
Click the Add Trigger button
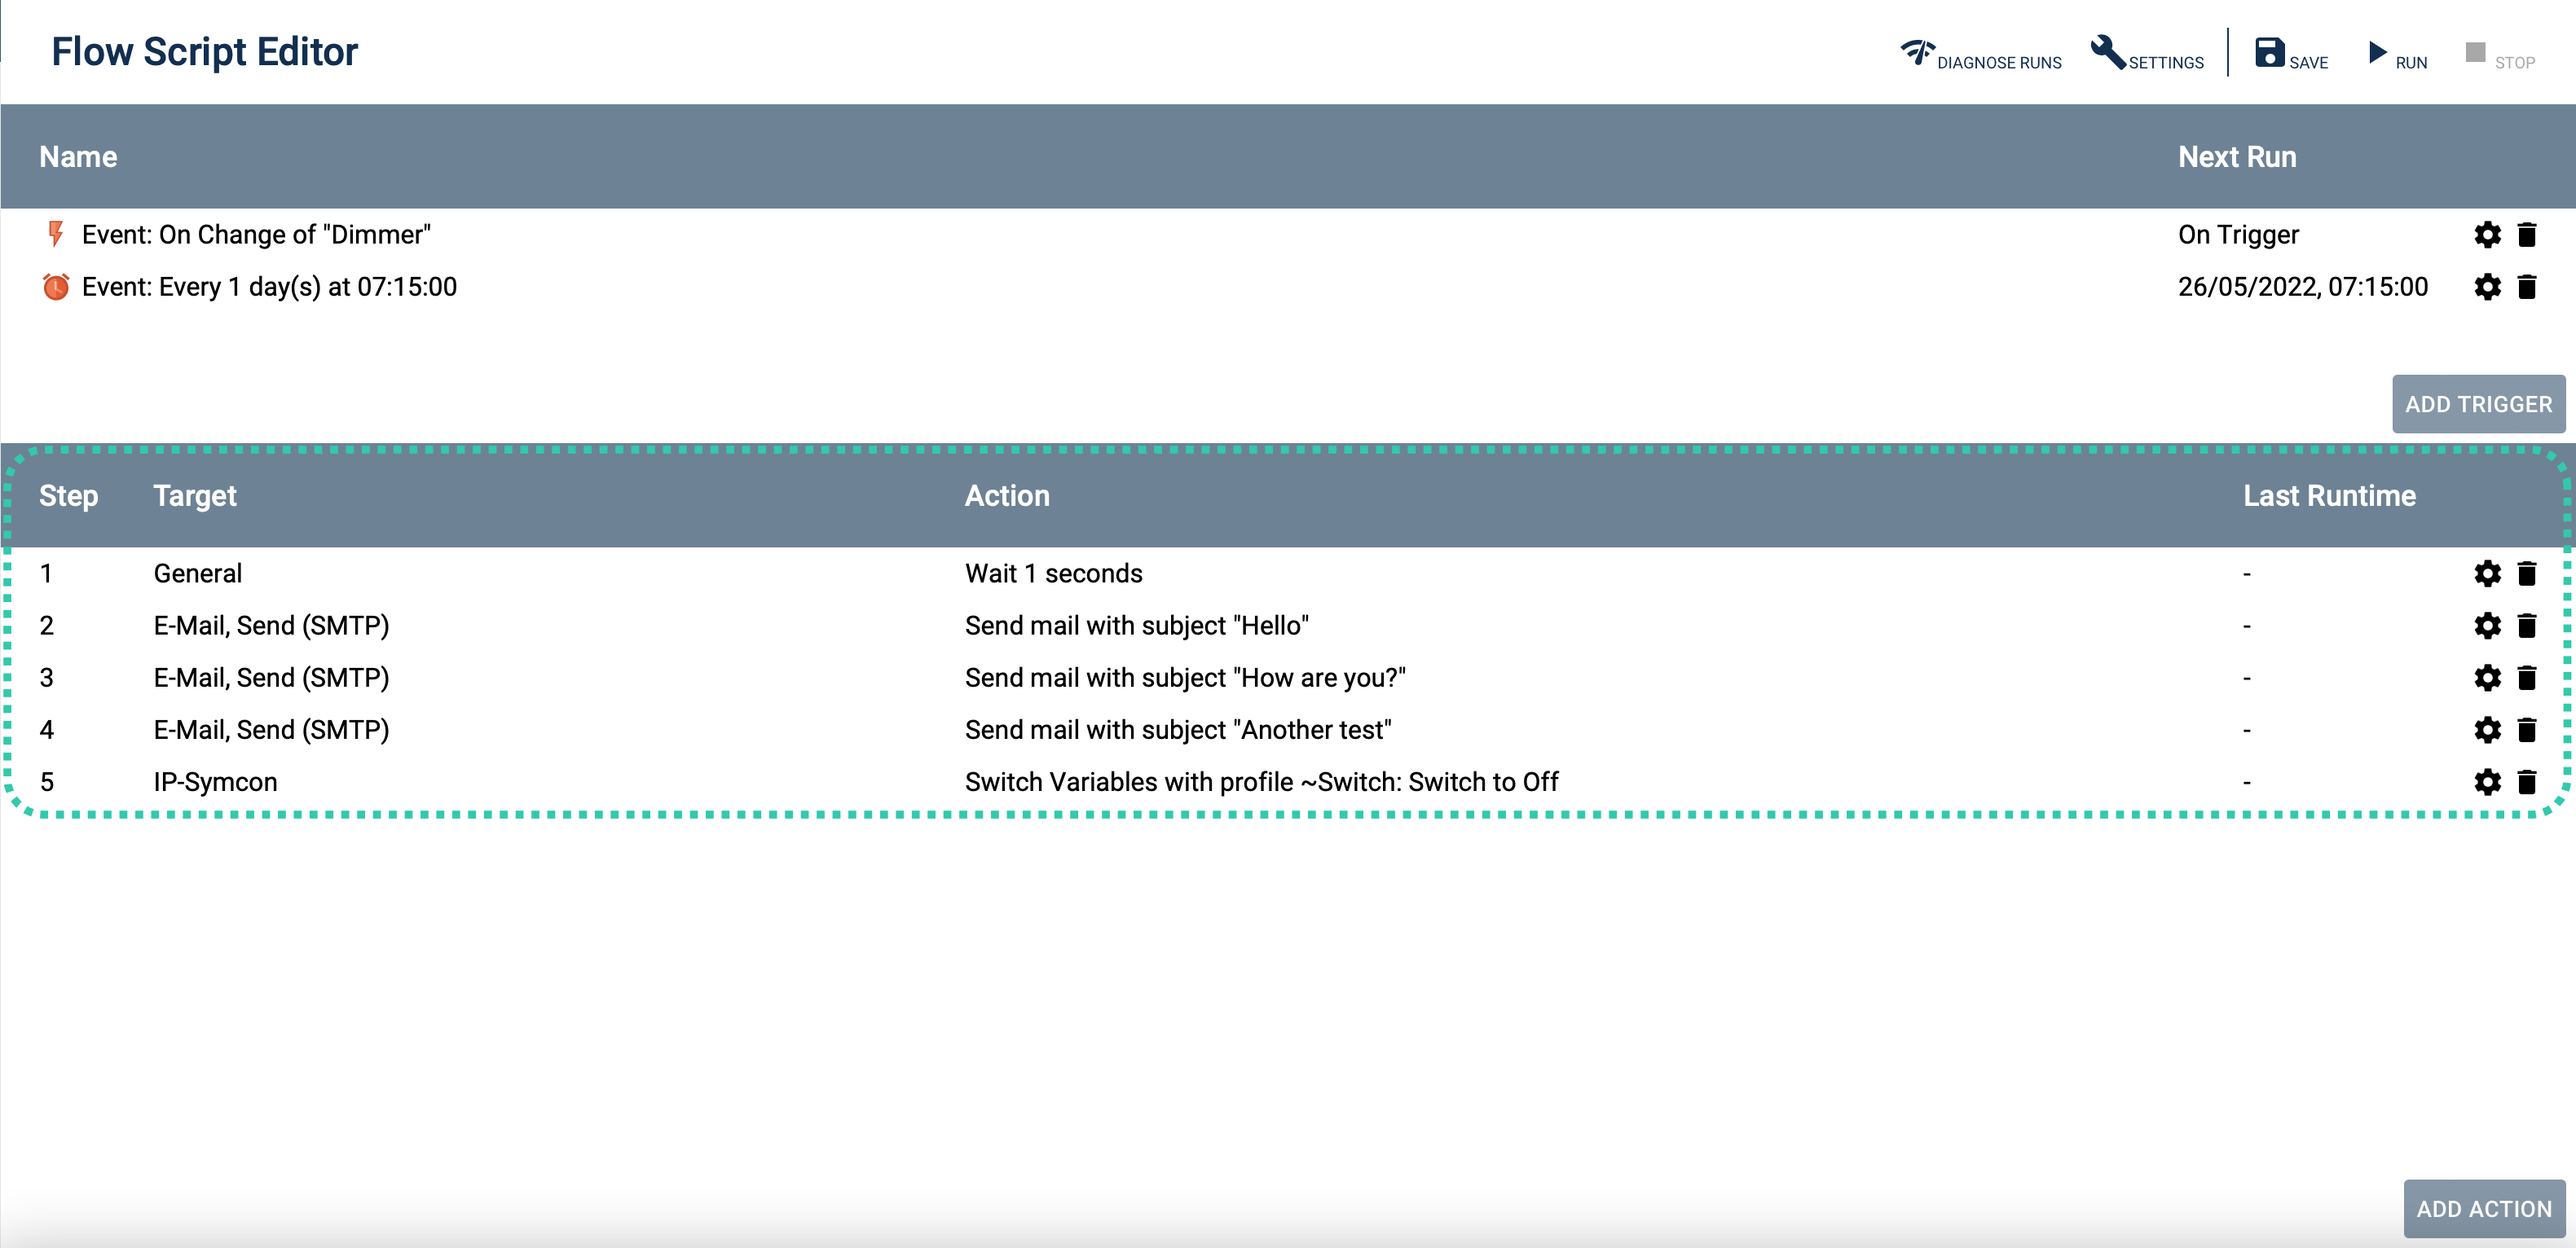tap(2477, 404)
